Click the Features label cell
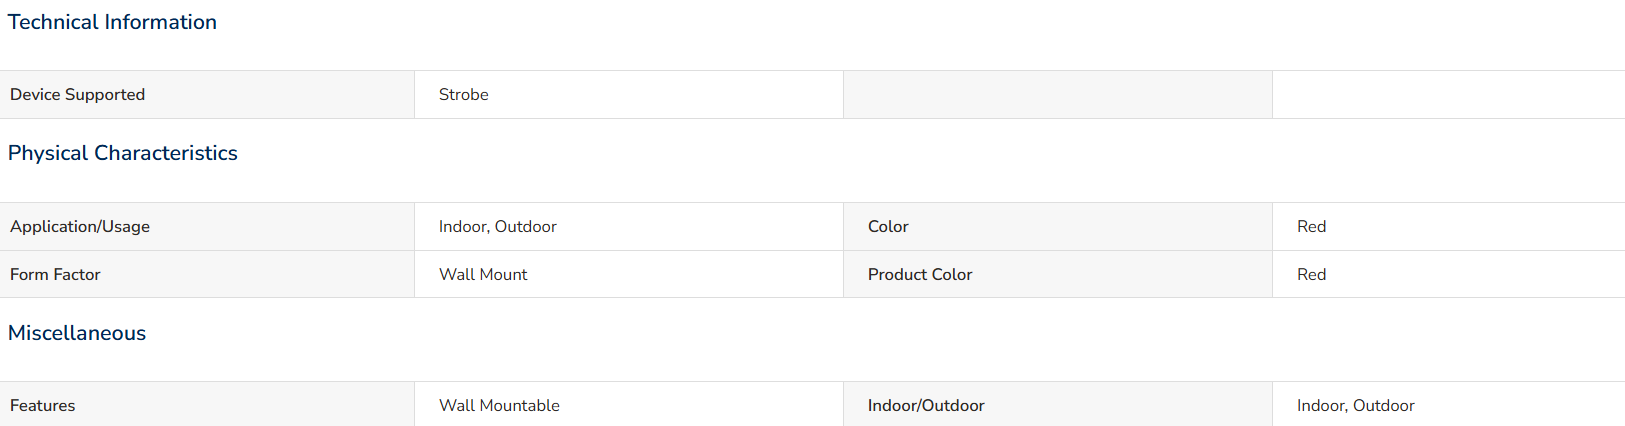 207,405
